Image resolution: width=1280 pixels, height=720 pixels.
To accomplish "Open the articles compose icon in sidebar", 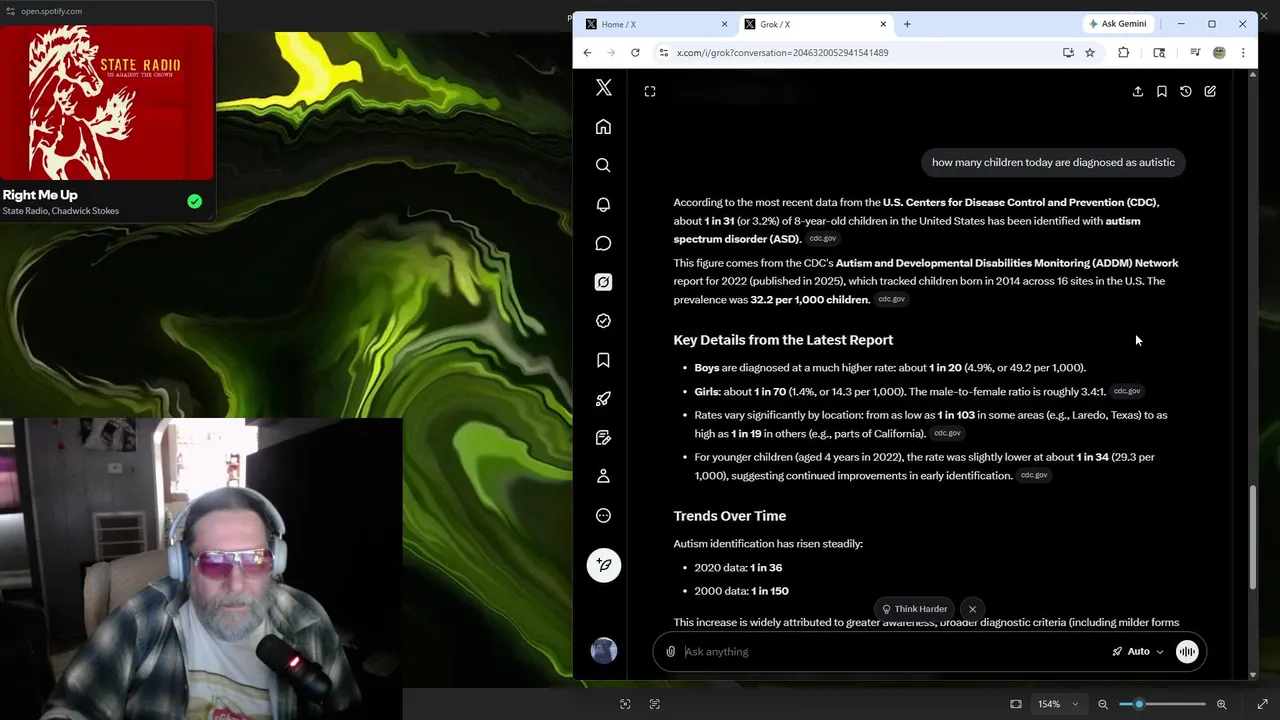I will pyautogui.click(x=603, y=438).
